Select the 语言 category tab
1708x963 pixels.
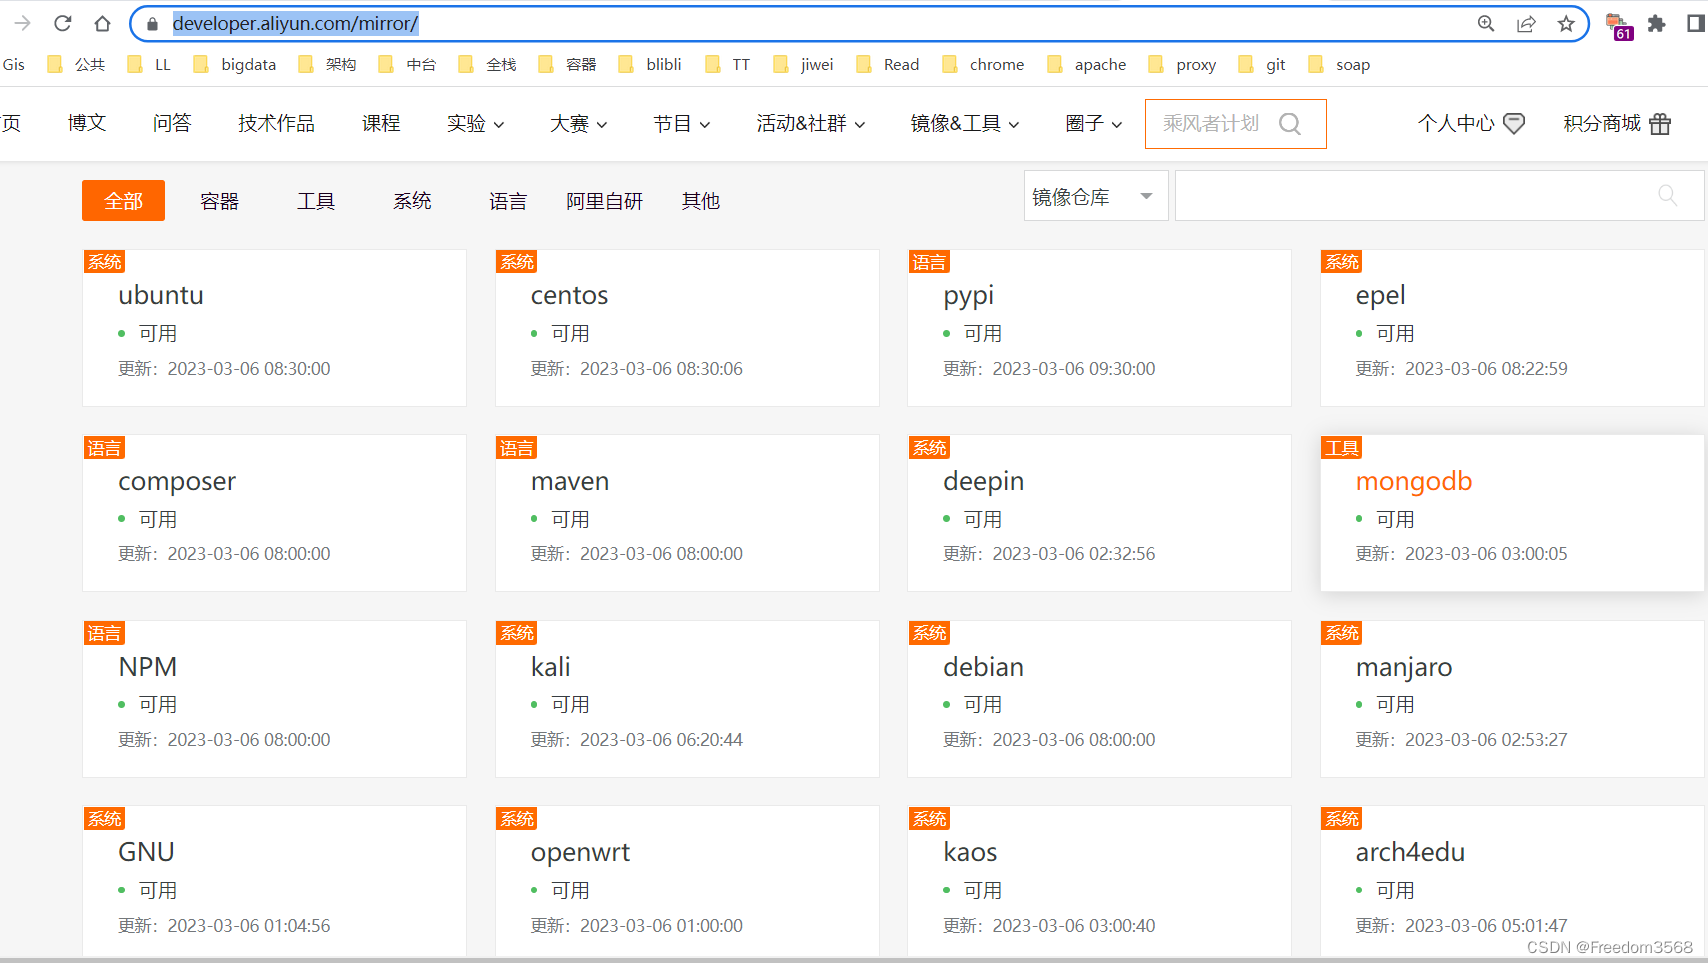pyautogui.click(x=508, y=201)
